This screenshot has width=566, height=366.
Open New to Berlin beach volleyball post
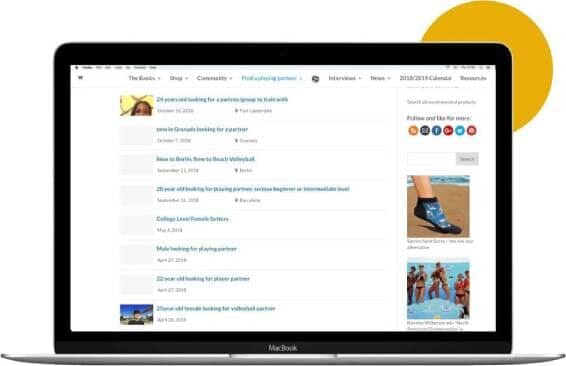pos(206,159)
